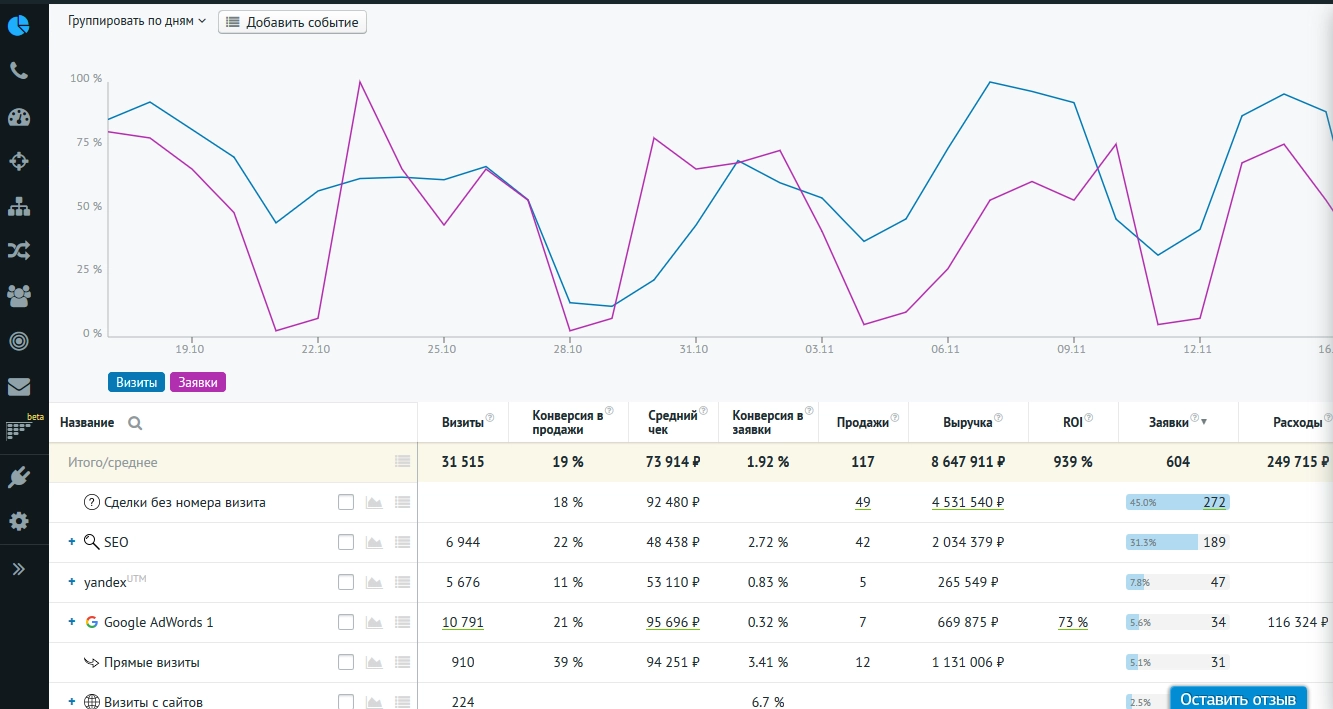Open the dashboard gauge icon in sidebar
Image resolution: width=1333 pixels, height=709 pixels.
point(18,116)
